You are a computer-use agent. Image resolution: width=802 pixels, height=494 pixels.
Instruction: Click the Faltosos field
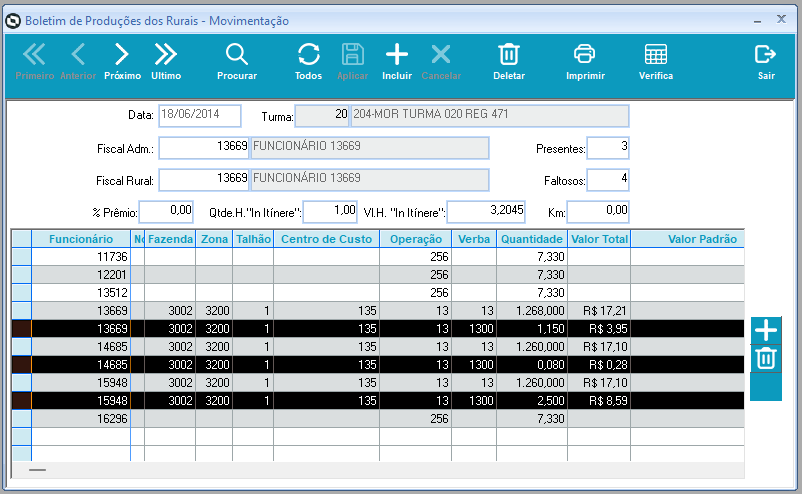(x=608, y=179)
